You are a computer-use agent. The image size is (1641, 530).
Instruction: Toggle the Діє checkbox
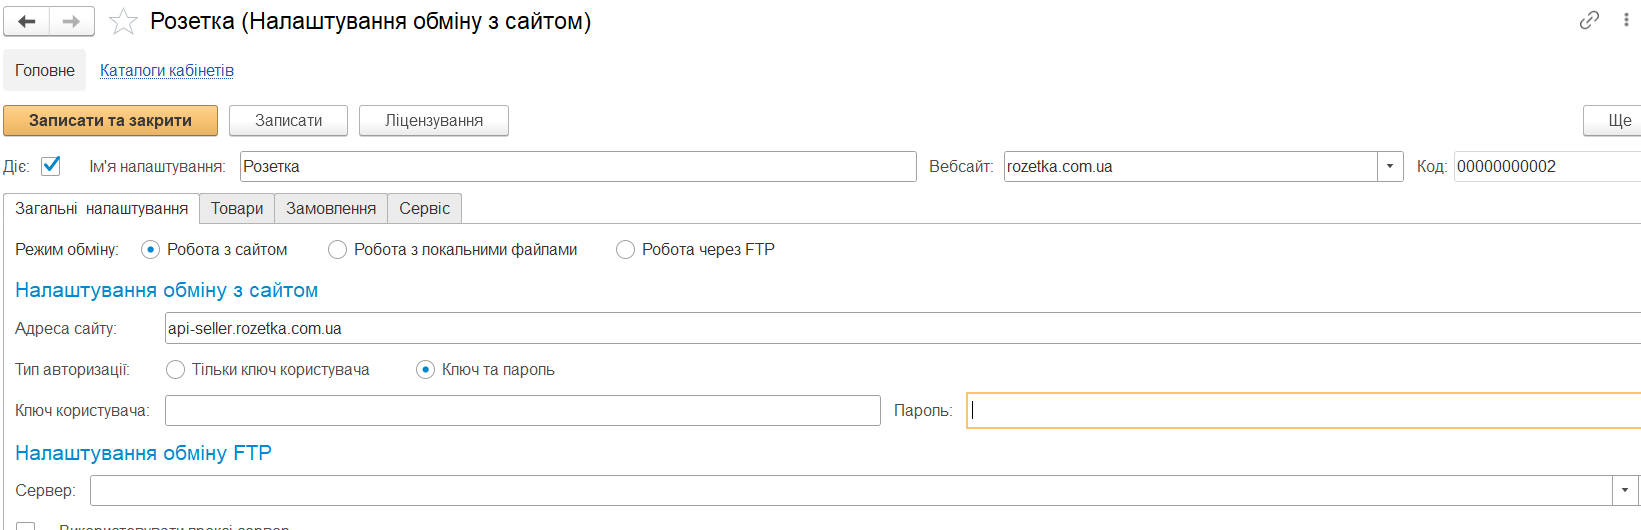click(51, 166)
